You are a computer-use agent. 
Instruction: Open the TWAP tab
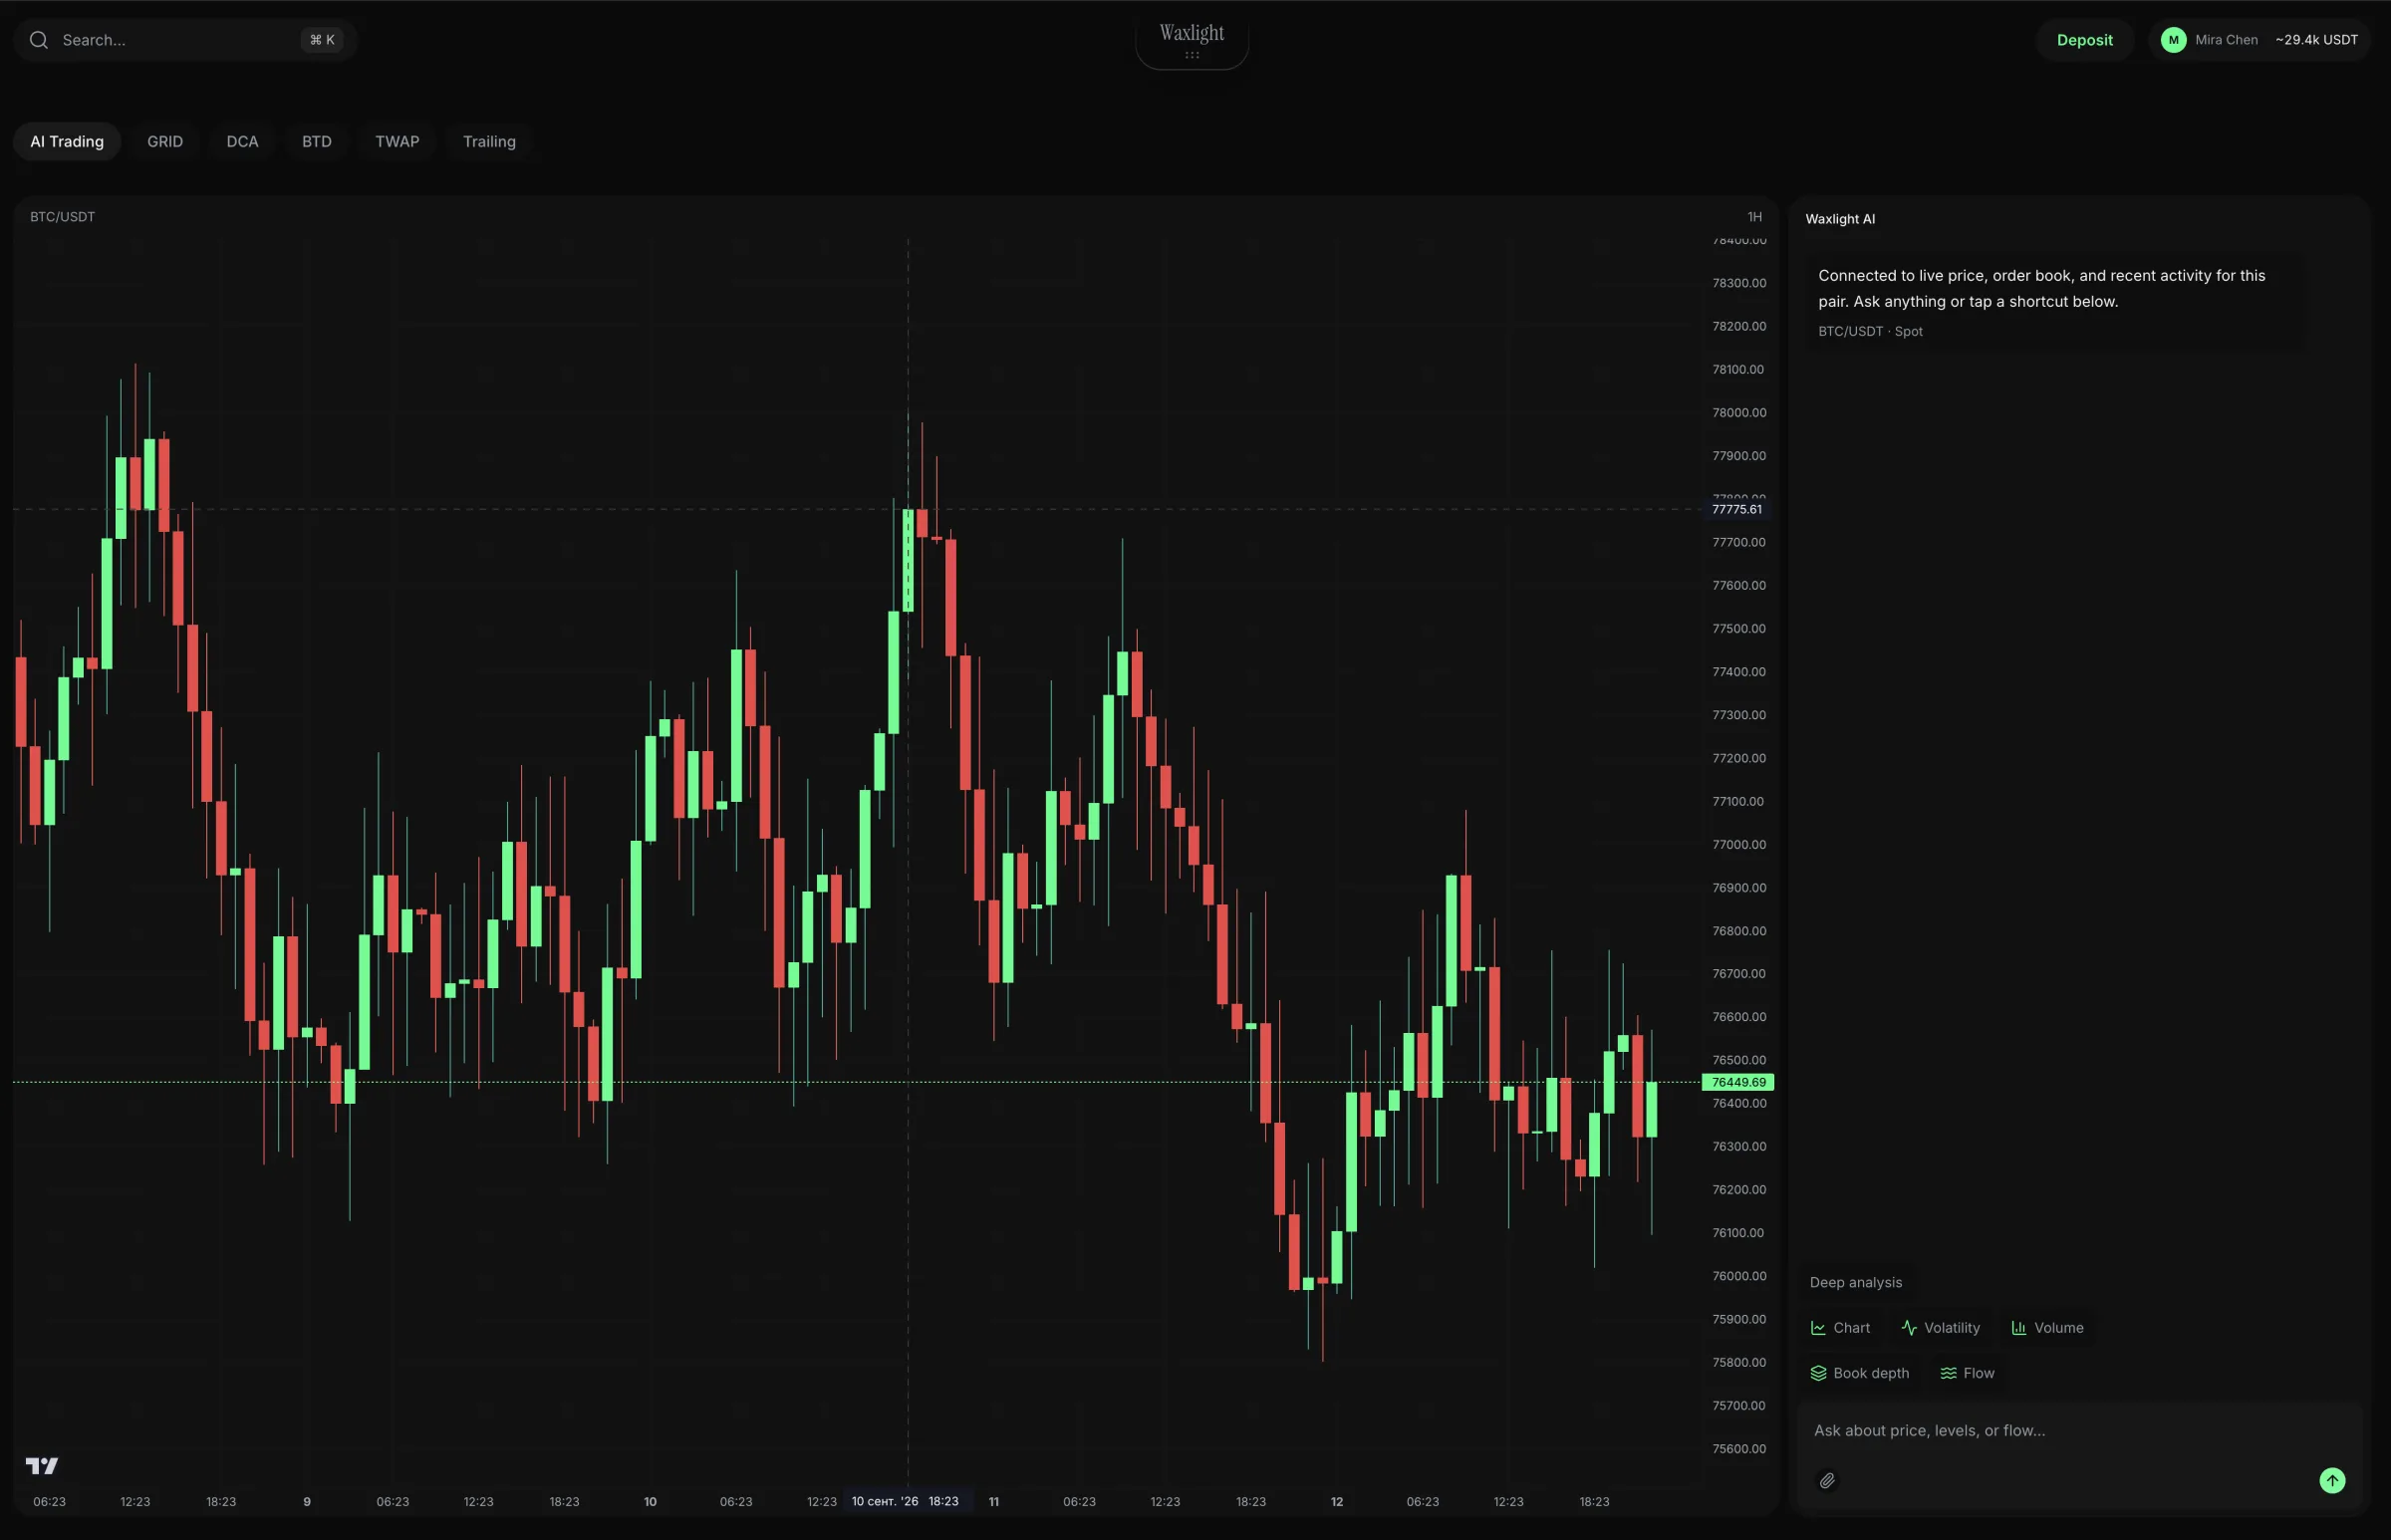click(397, 141)
